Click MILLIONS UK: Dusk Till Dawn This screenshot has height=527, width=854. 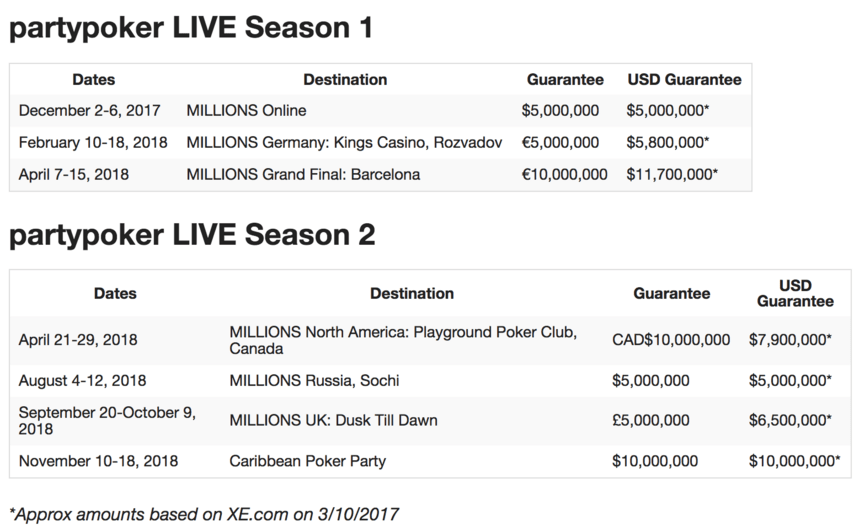(x=333, y=421)
